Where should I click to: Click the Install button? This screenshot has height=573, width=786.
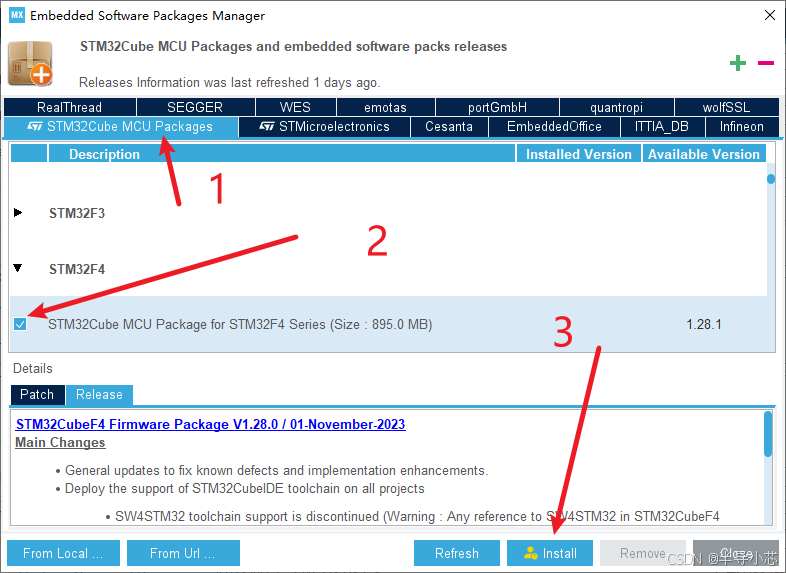coord(550,553)
